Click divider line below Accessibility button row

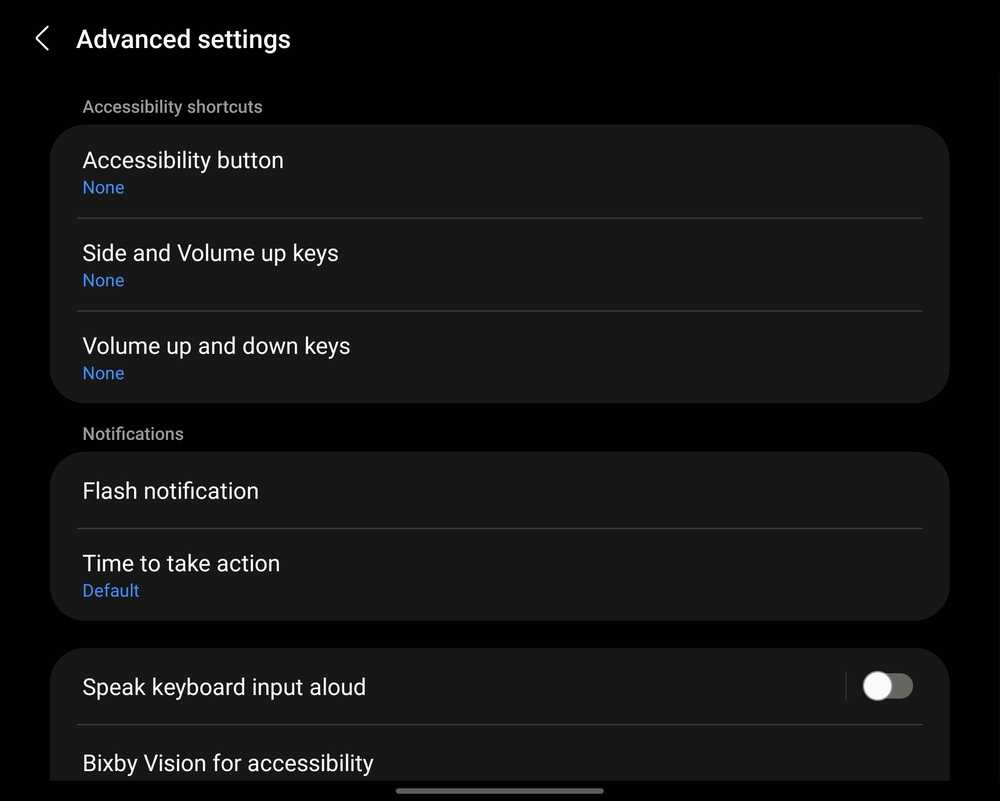click(499, 218)
